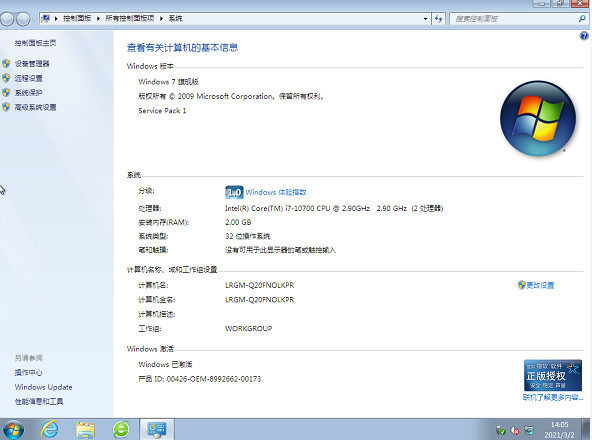Viewport: 592px width, 440px height.
Task: Open Advanced System Settings (高级系统设置)
Action: pyautogui.click(x=35, y=107)
